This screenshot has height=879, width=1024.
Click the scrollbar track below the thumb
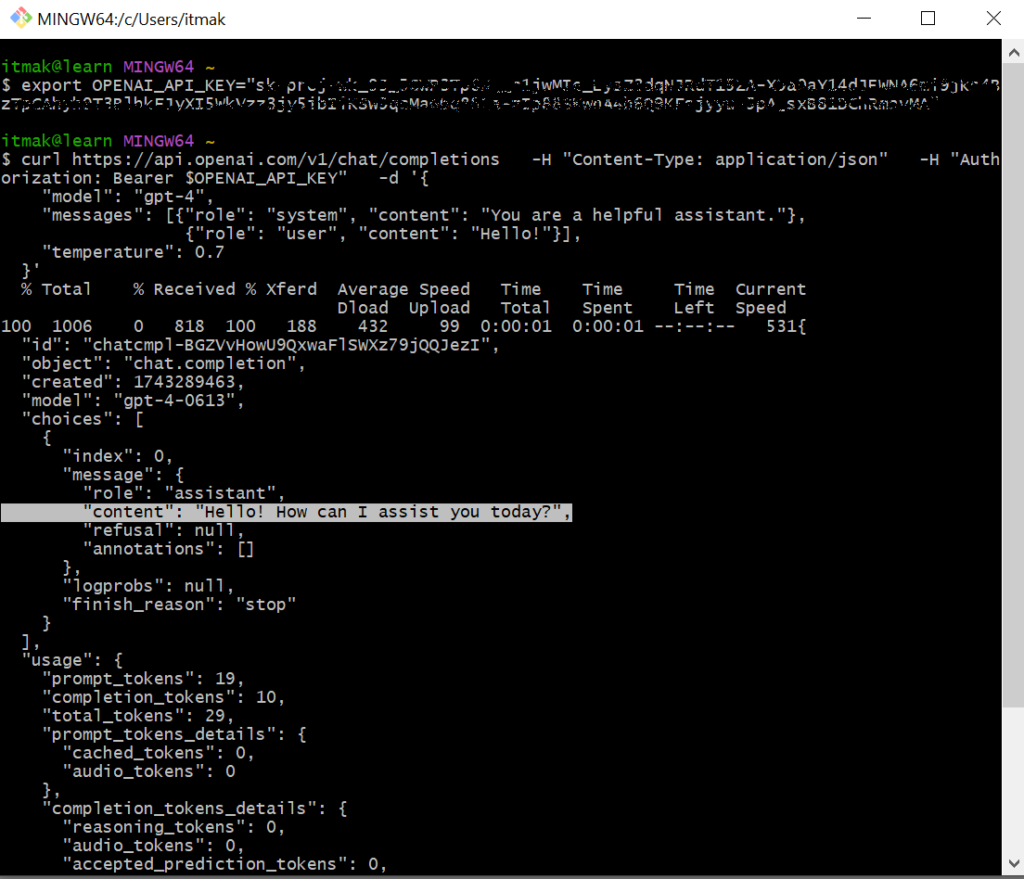click(x=1013, y=778)
